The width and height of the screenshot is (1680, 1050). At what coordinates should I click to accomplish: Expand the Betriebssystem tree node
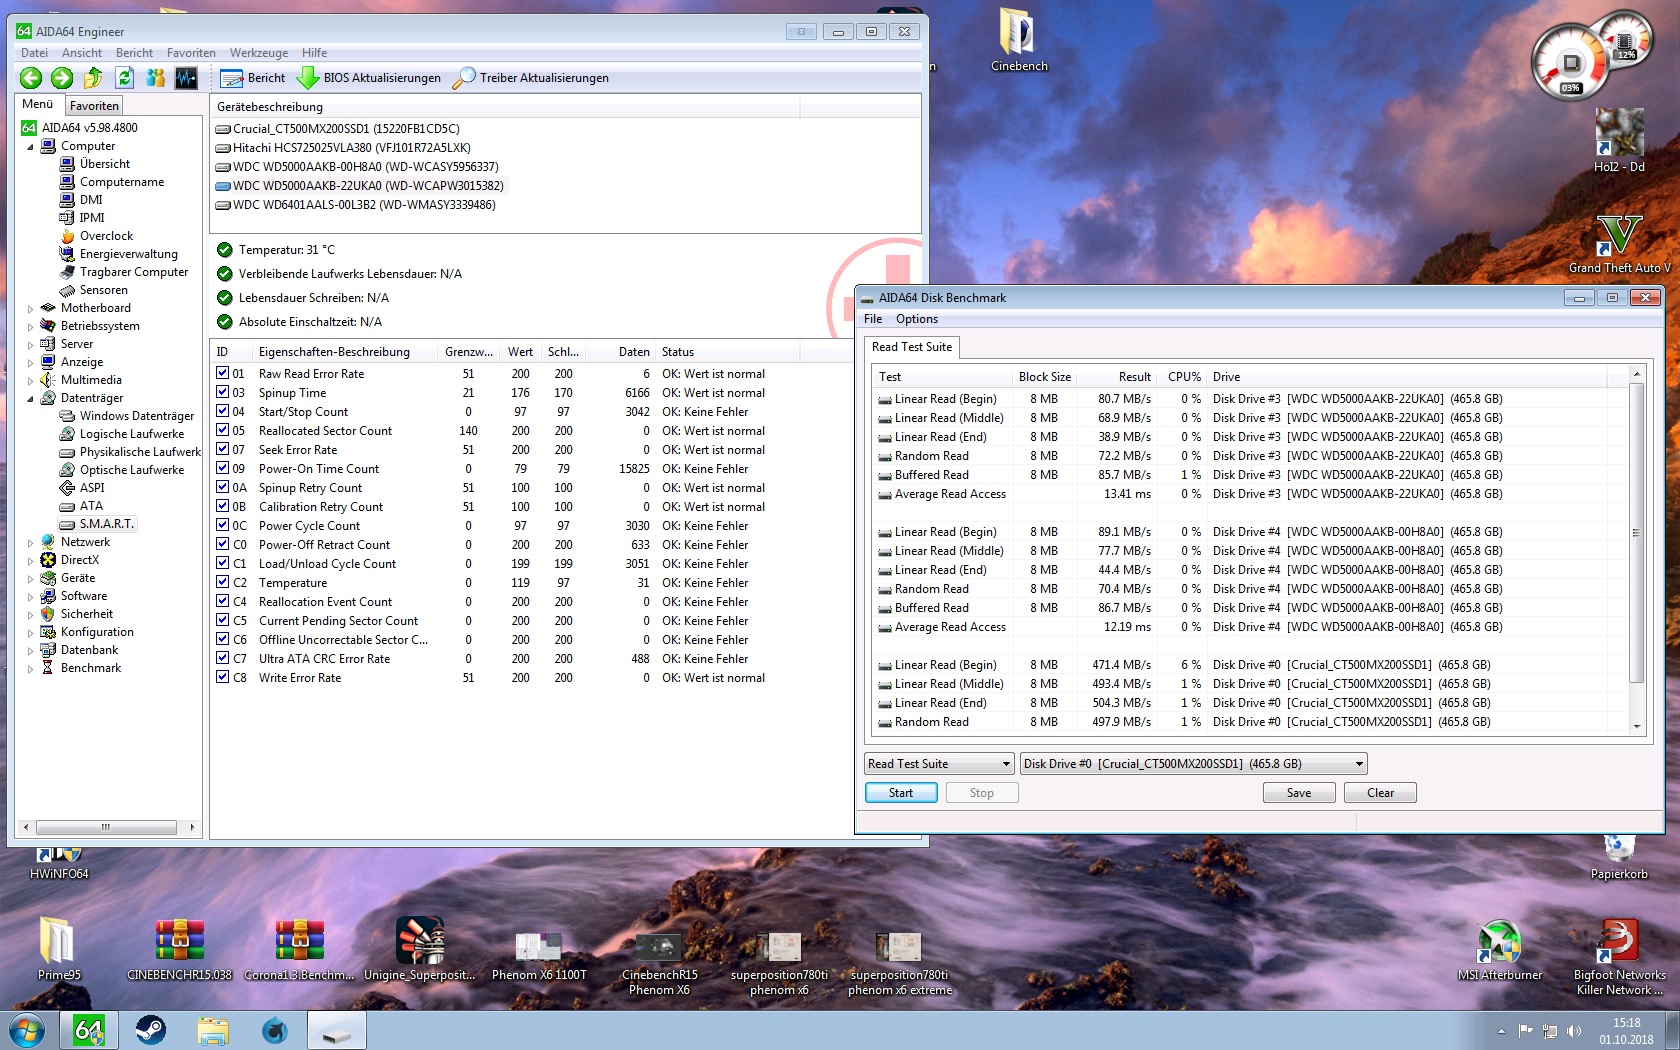point(30,327)
